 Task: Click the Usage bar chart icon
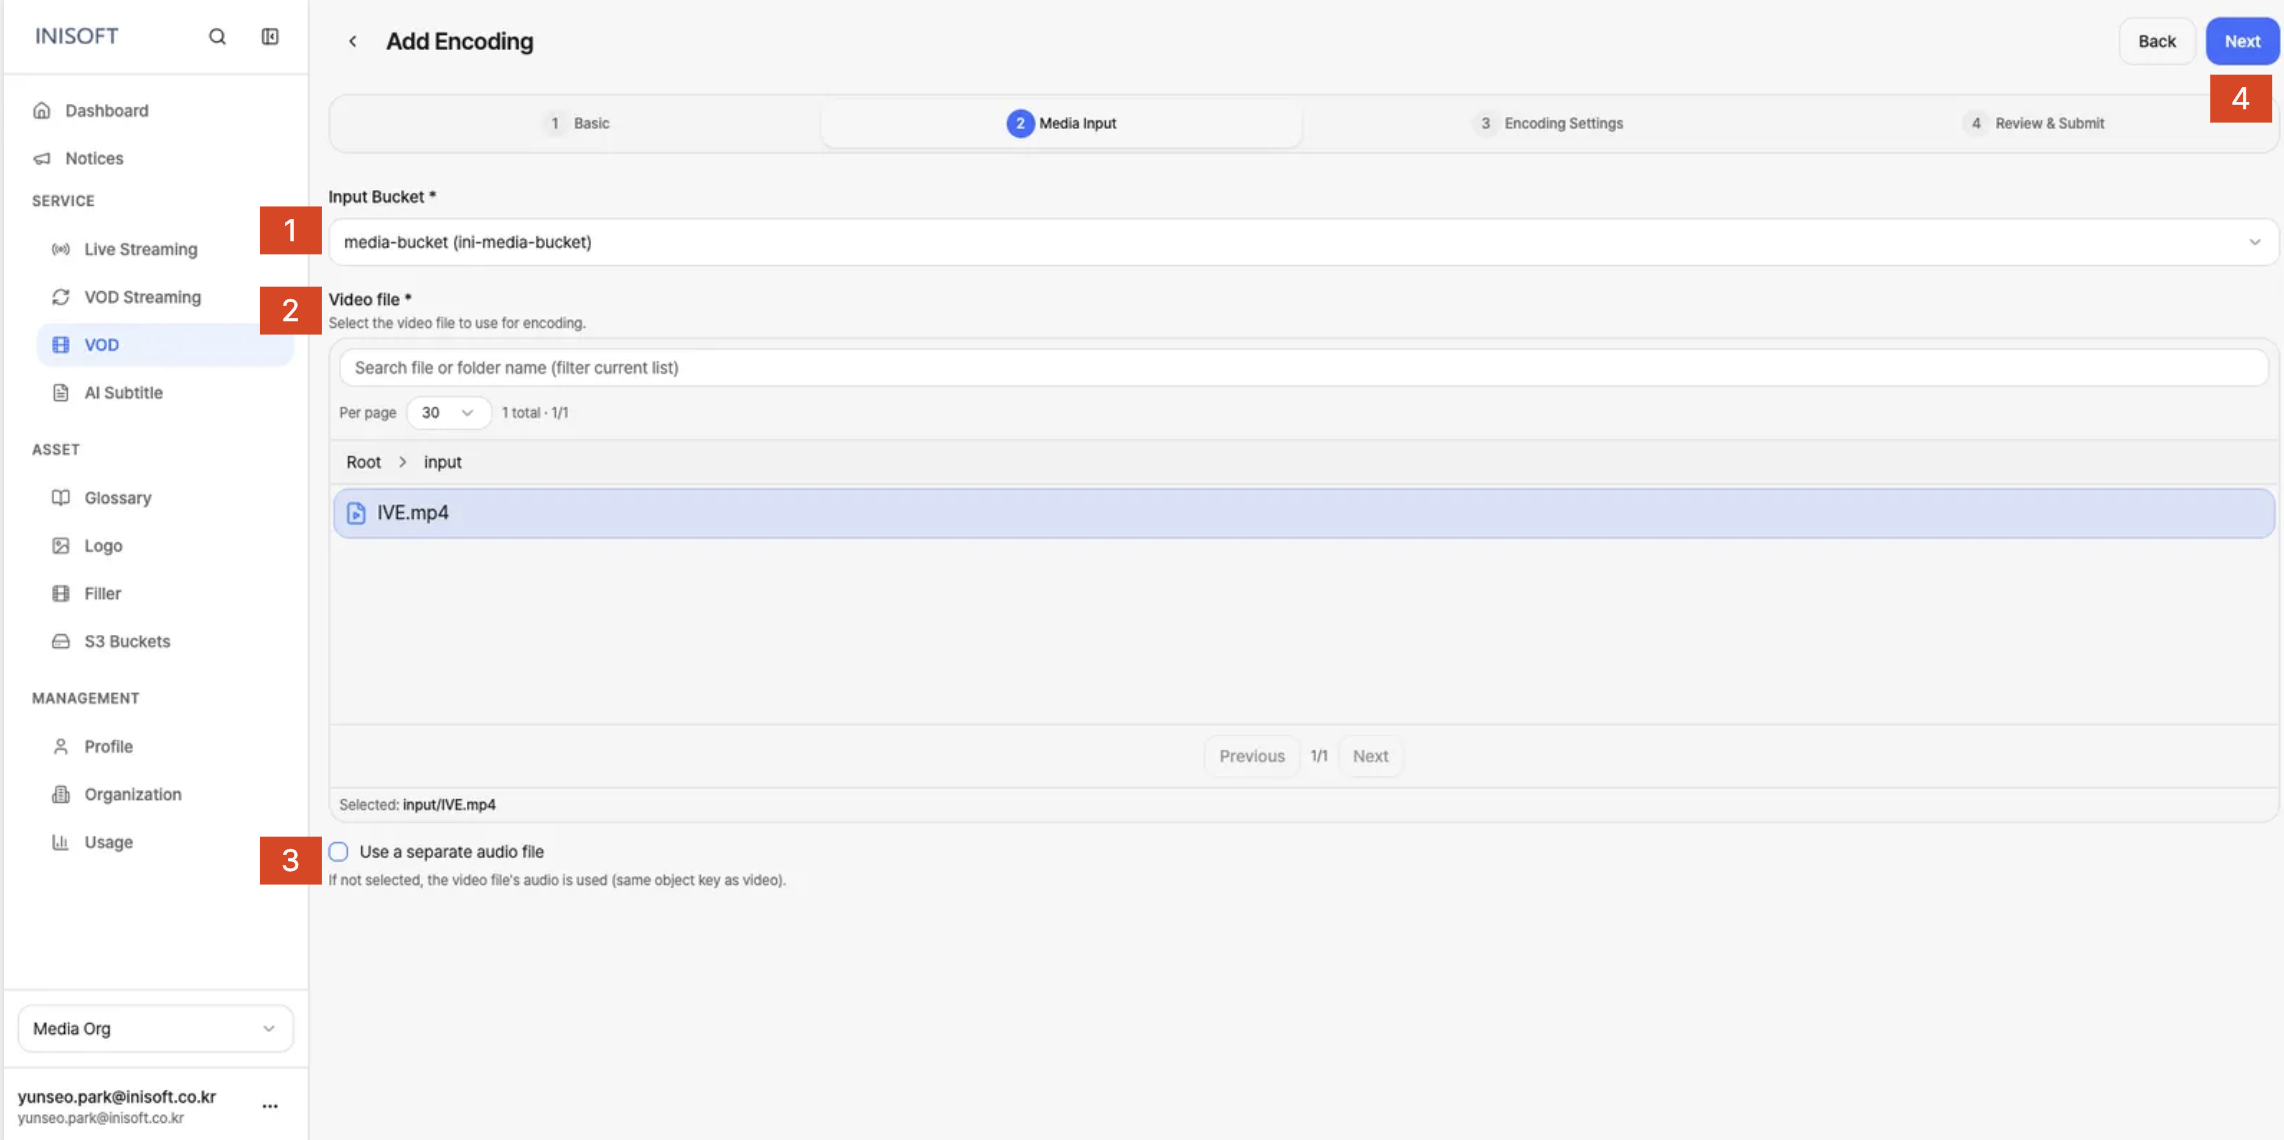tap(61, 843)
